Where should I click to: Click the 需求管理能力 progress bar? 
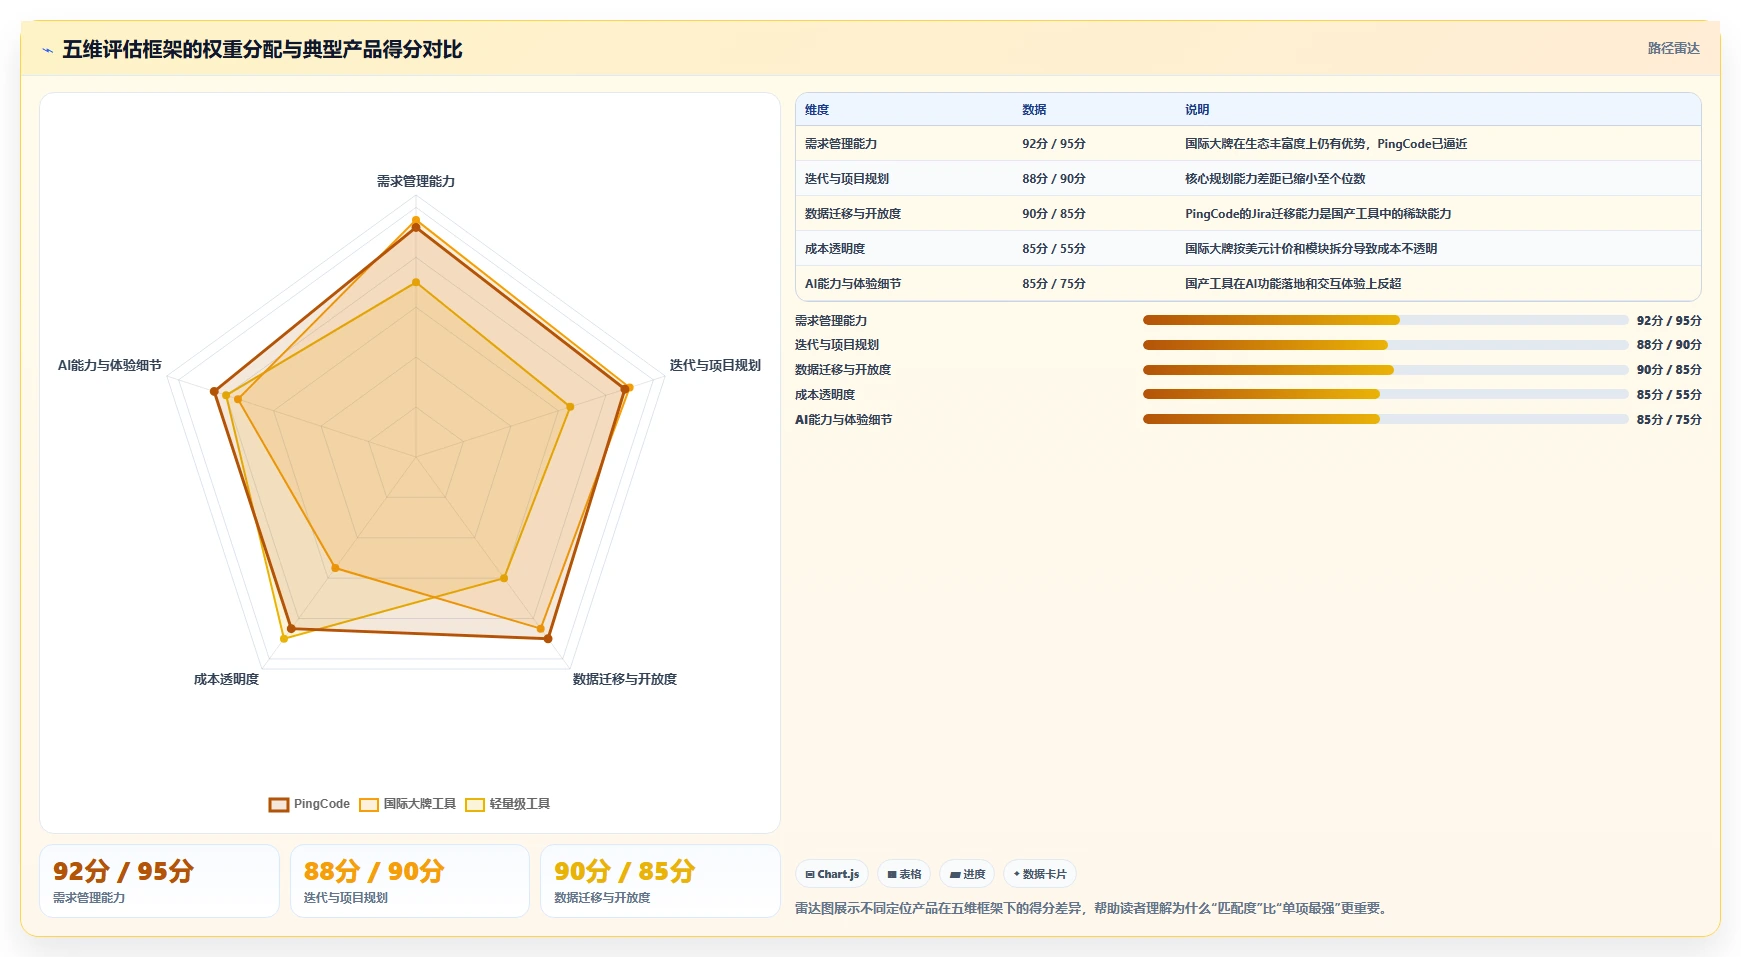[1386, 320]
